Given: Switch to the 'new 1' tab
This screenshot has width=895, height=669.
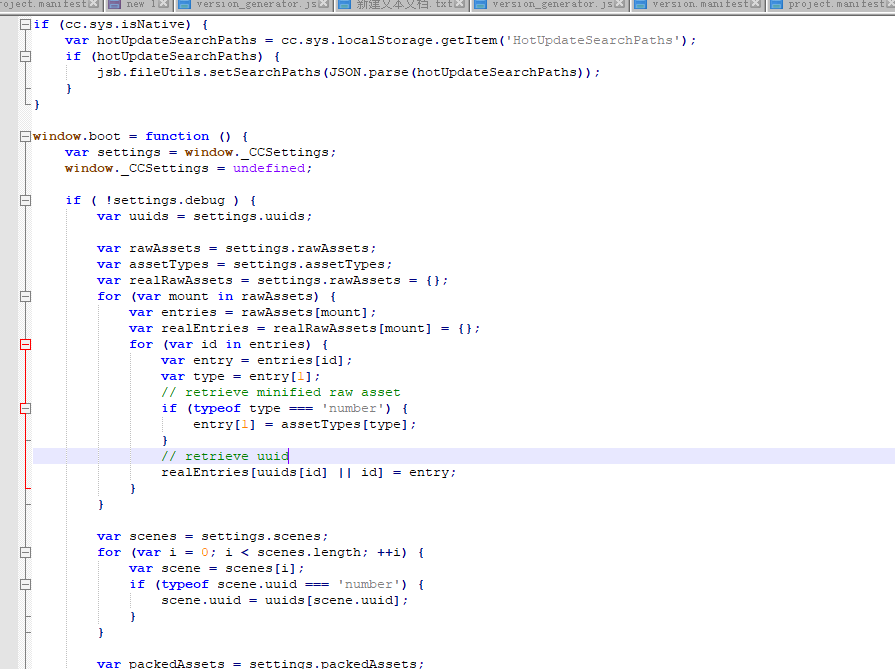Looking at the screenshot, I should click(x=140, y=4).
